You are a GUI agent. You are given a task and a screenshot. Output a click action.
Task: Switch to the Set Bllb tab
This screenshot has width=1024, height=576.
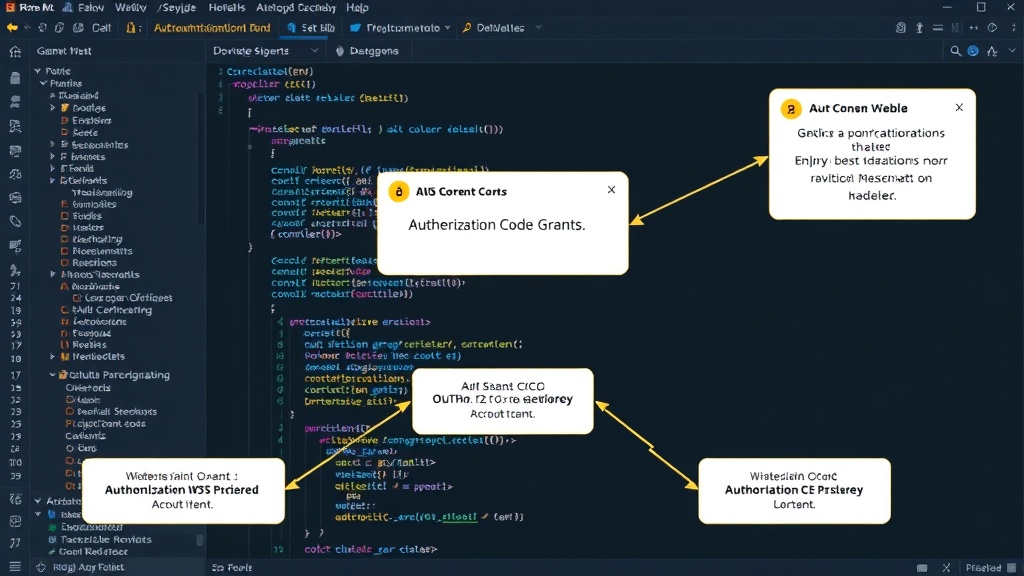tap(311, 28)
